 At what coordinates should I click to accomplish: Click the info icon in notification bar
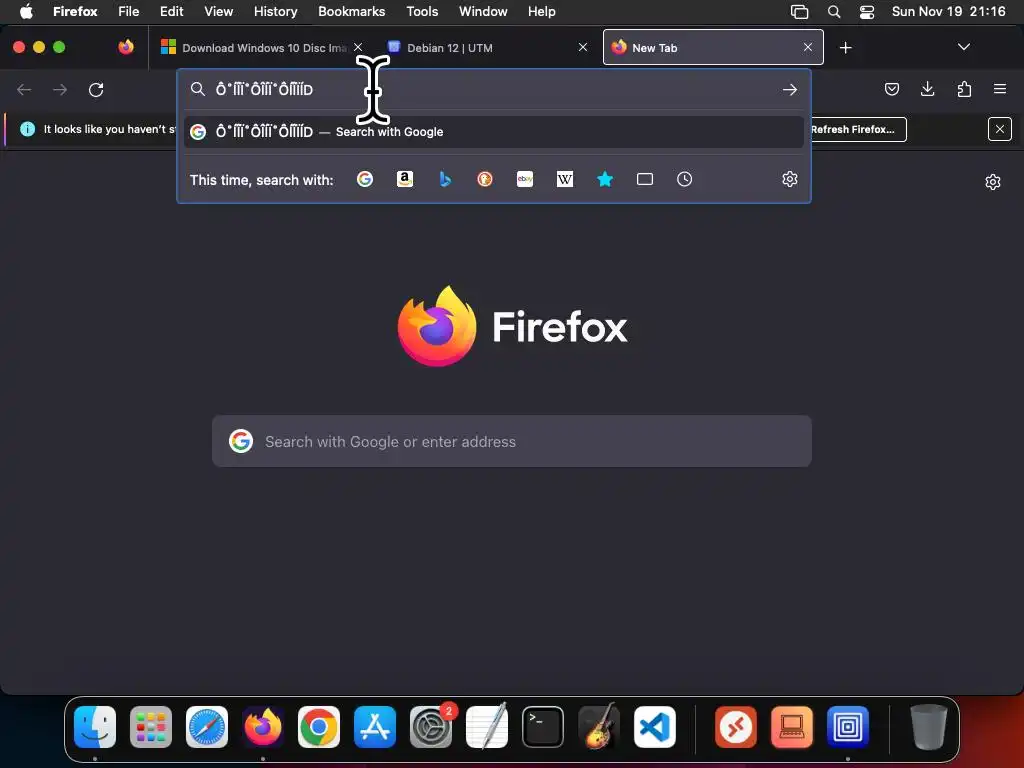(27, 129)
